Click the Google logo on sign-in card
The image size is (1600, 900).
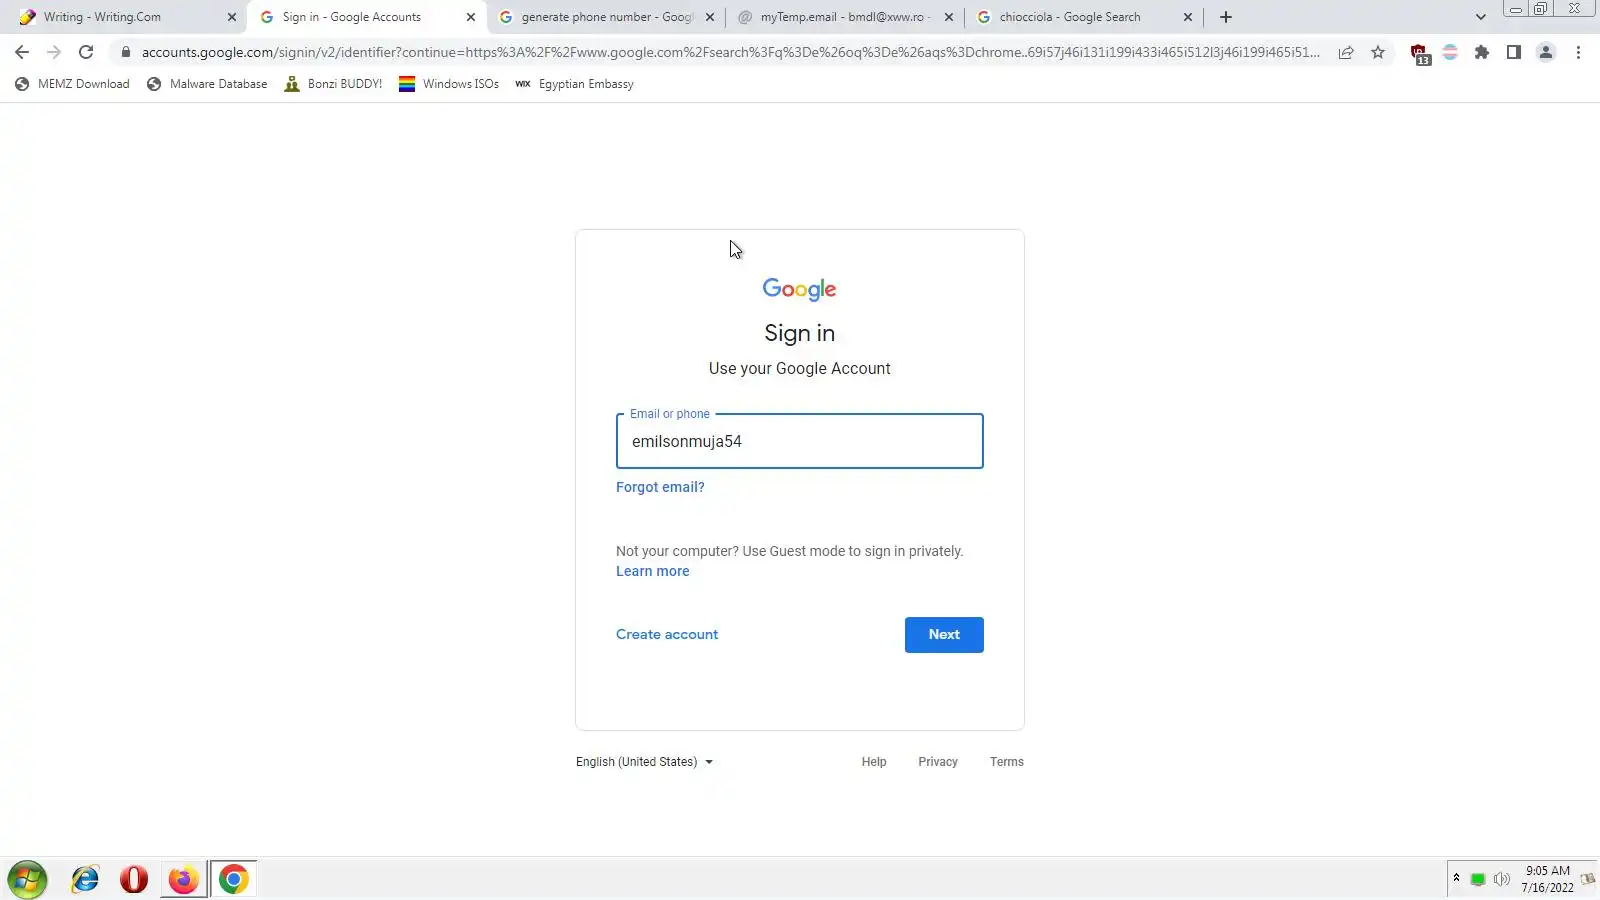tap(800, 289)
